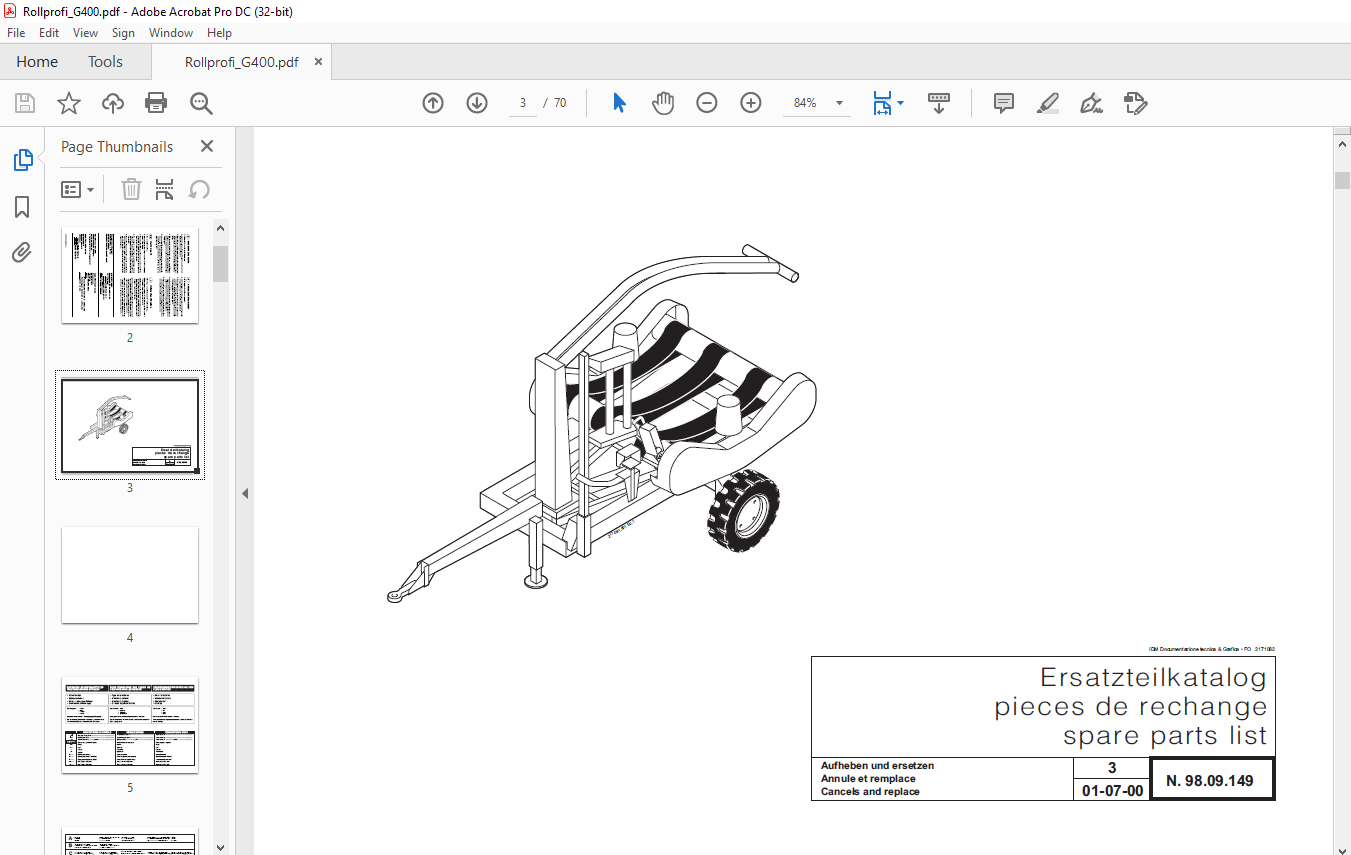Open Attachments paperclip panel
The height and width of the screenshot is (855, 1351).
click(22, 252)
